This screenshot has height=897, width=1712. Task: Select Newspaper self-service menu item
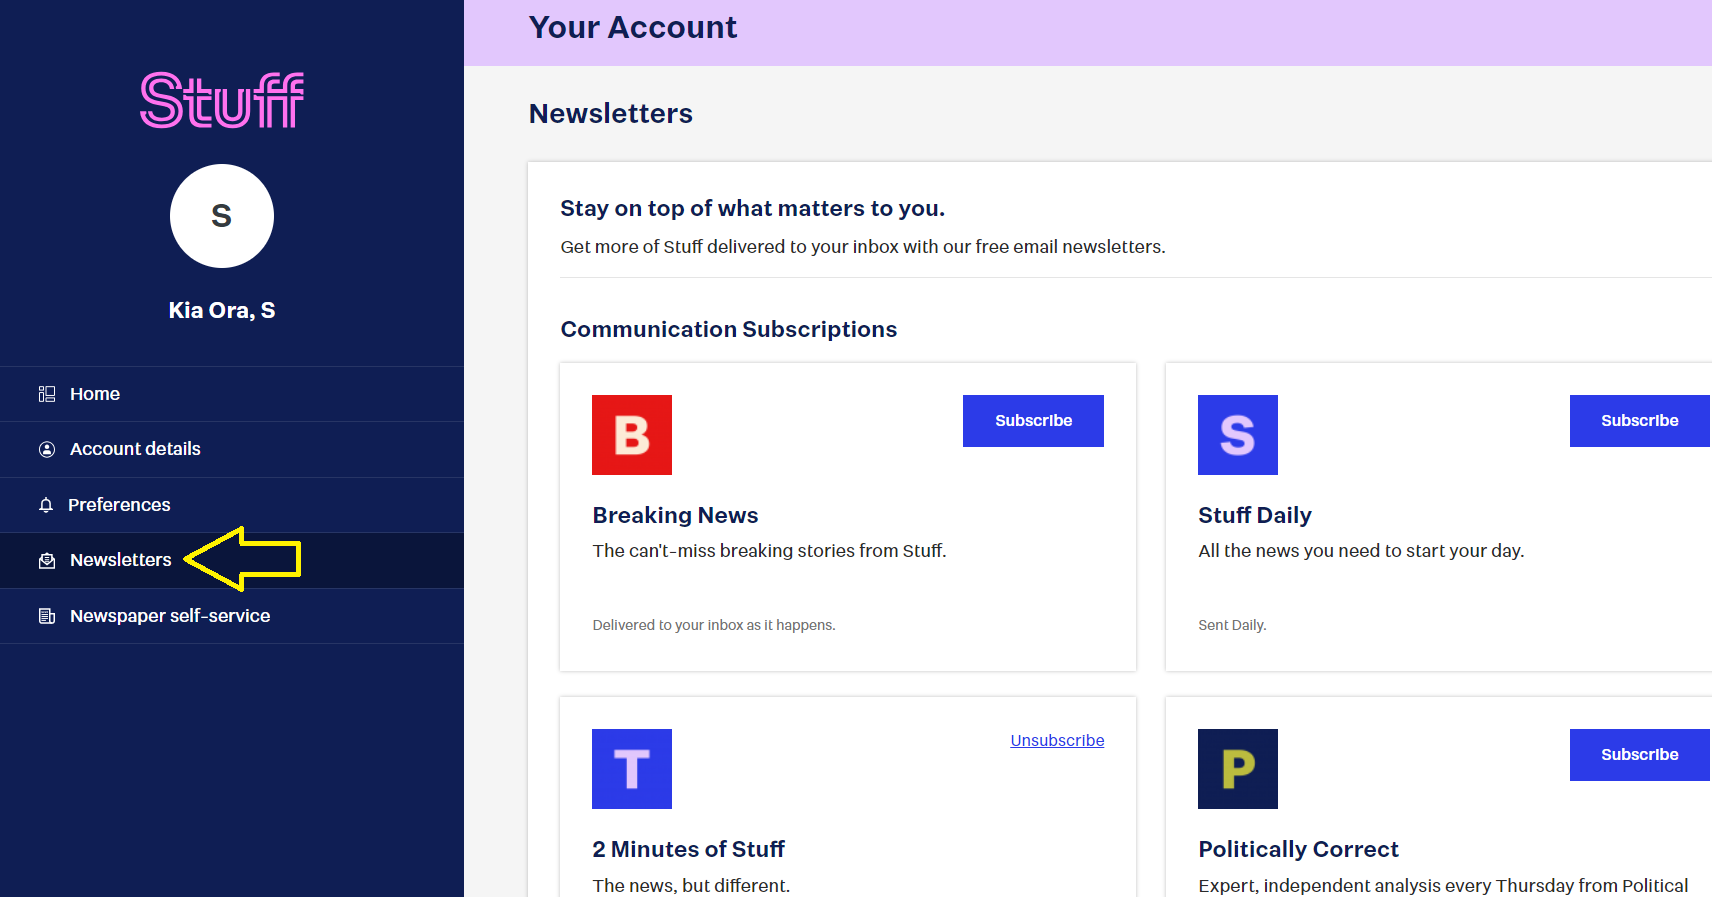coord(170,616)
